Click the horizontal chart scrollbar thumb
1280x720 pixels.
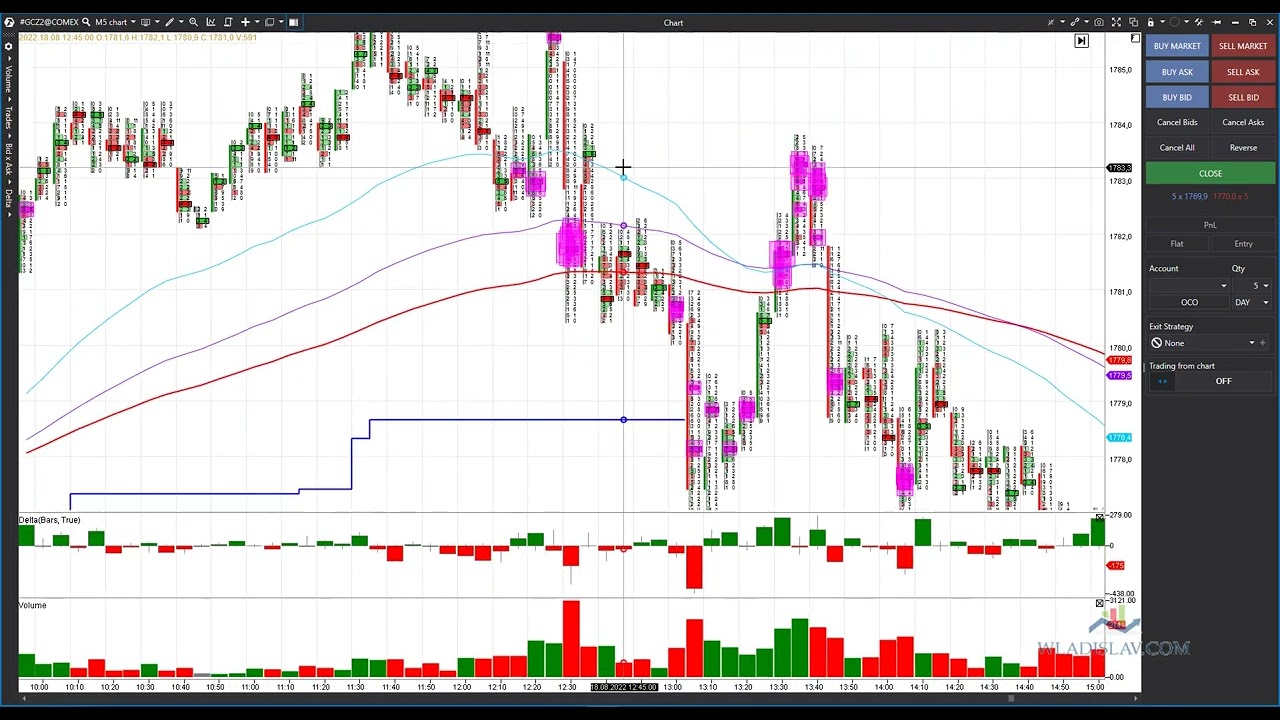1011,699
